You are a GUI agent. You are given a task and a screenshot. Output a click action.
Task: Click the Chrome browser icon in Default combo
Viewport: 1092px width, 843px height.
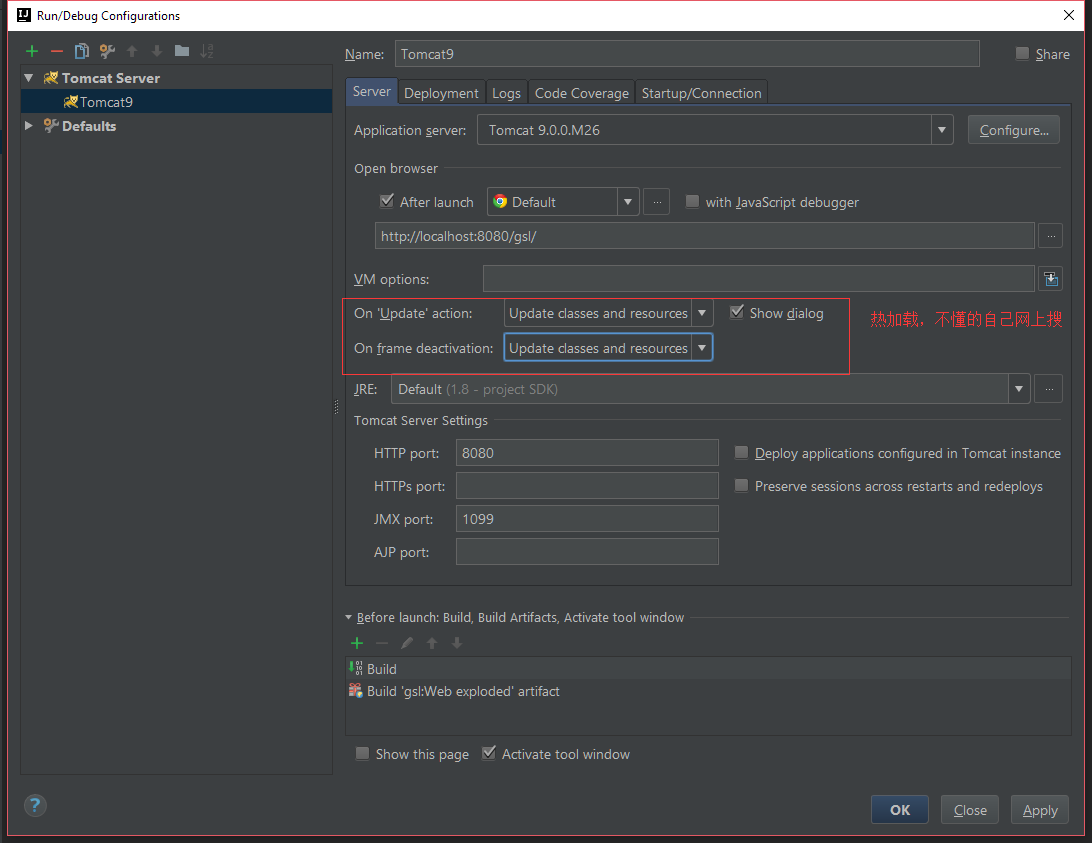(x=500, y=201)
